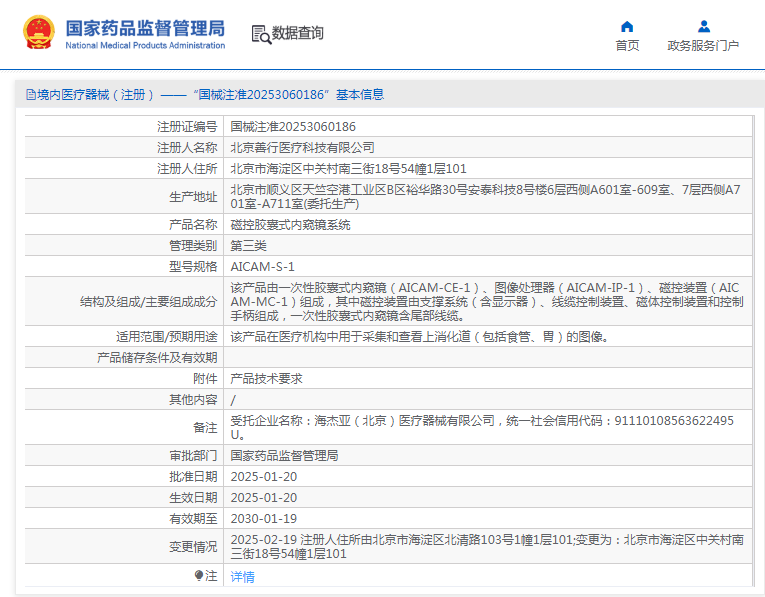
Task: Click registrant name 北京善行医疗科技有限公司
Action: pos(302,148)
